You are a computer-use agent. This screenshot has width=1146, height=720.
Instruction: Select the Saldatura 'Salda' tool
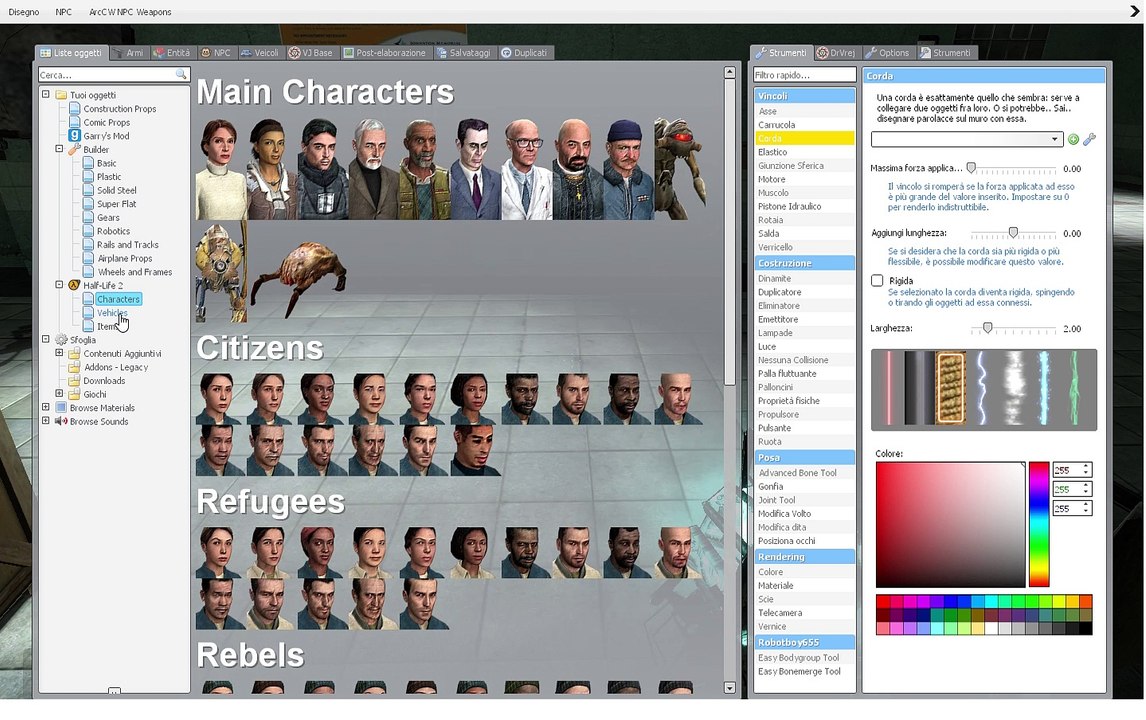pyautogui.click(x=804, y=233)
